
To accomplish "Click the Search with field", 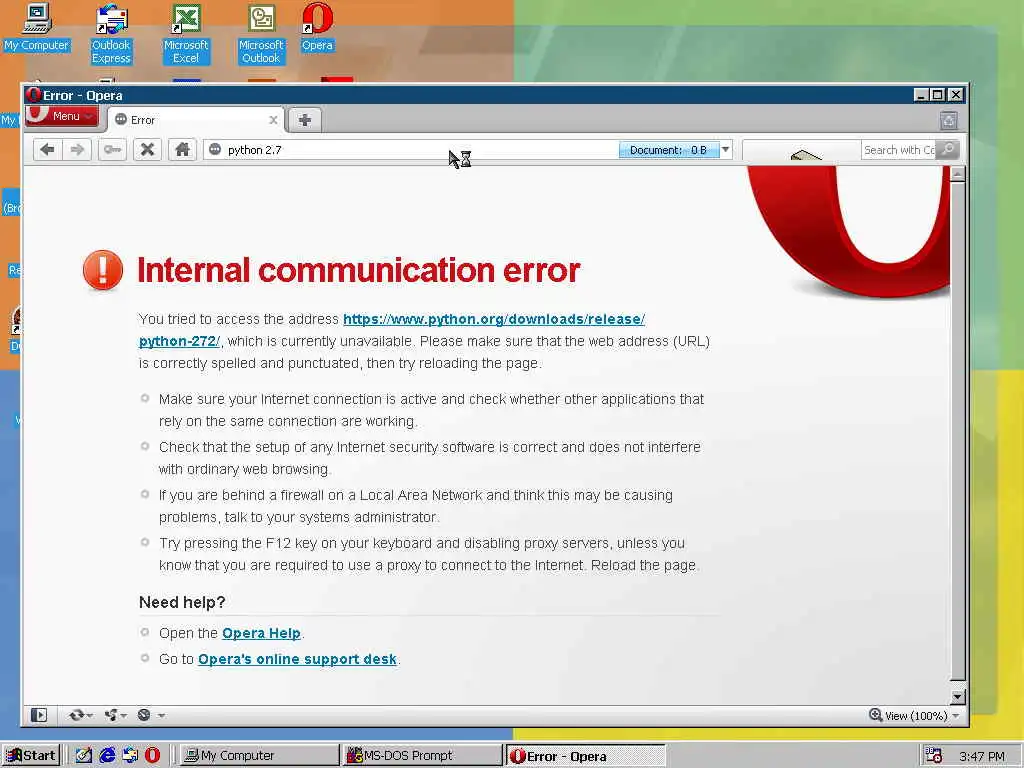I will [899, 150].
